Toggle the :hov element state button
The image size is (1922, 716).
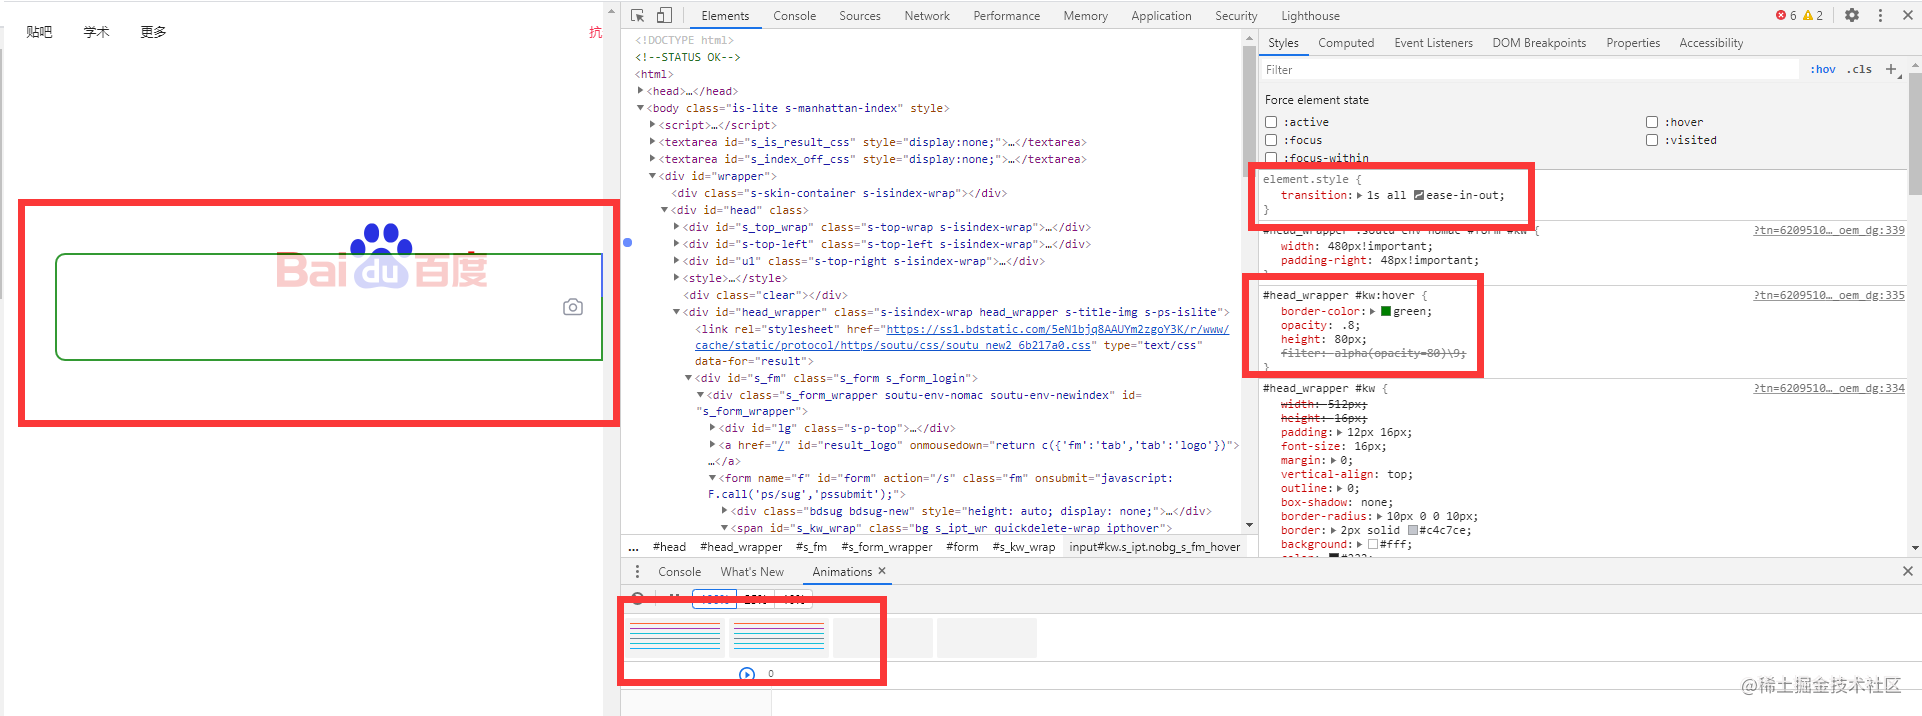(x=1823, y=69)
